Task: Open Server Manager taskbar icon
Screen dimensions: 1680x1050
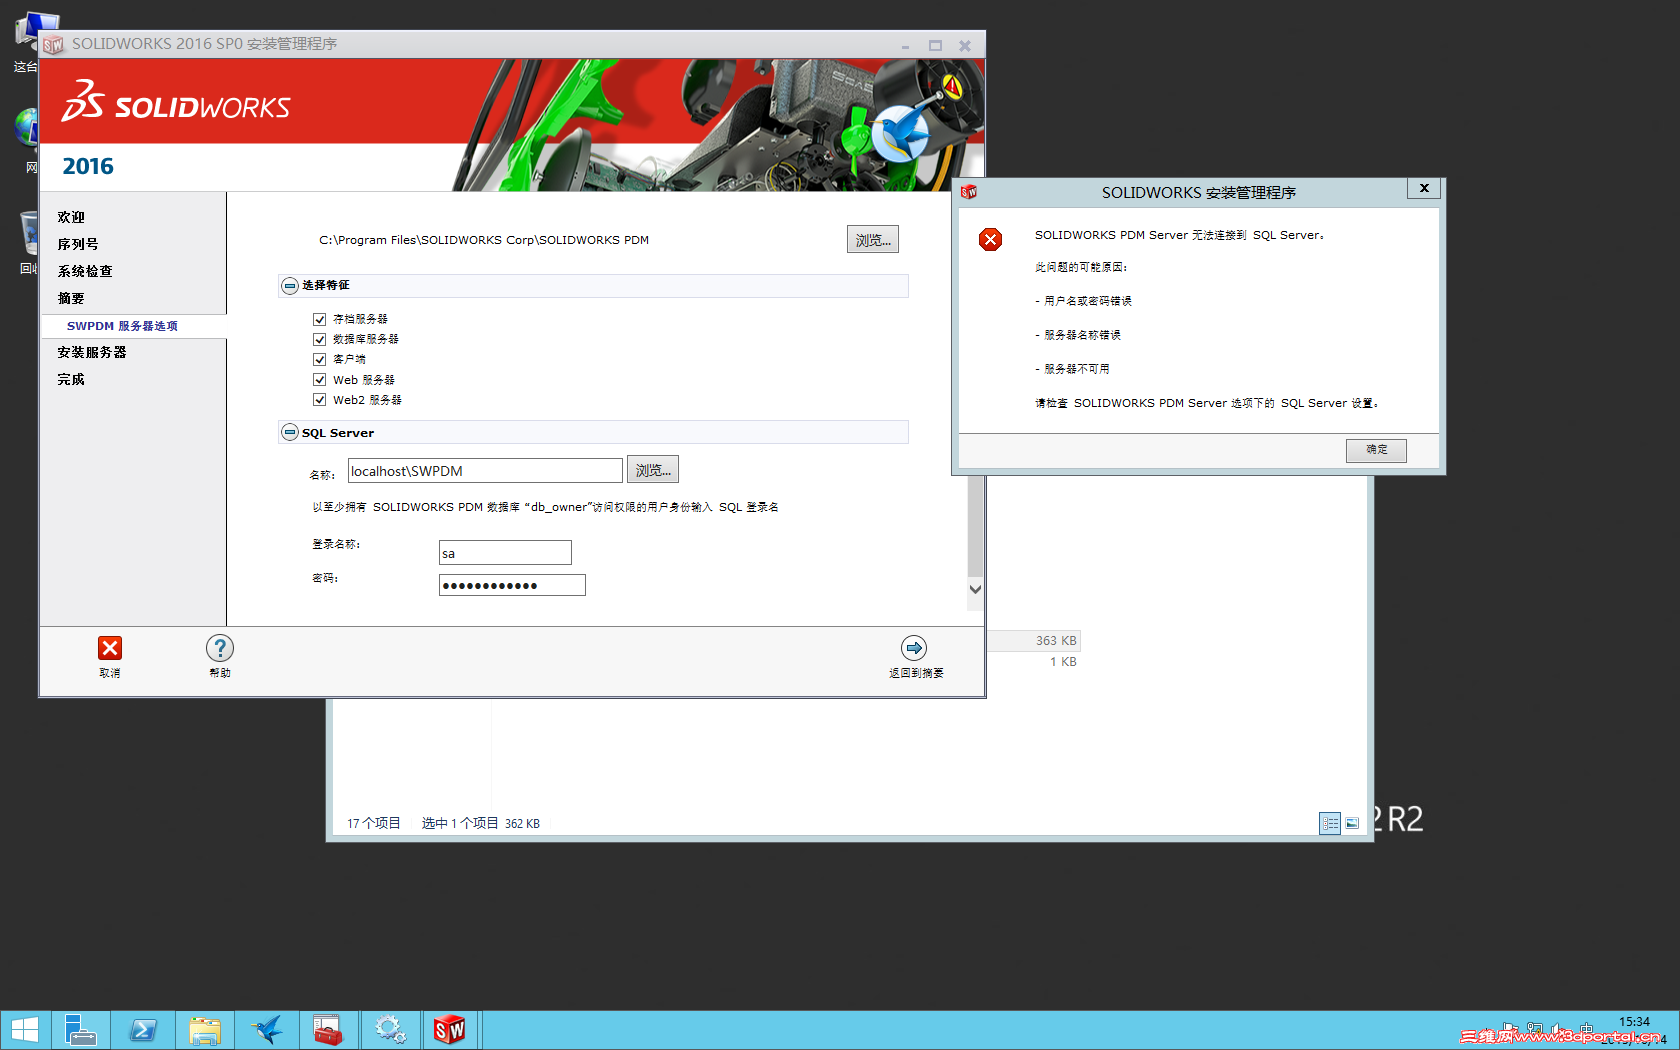Action: click(79, 1030)
